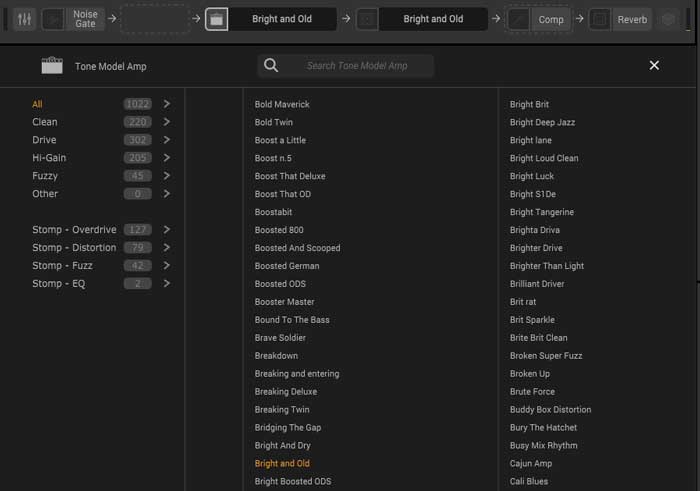Screen dimensions: 700x491
Task: Choose Bound To The Bass tone model
Action: click(292, 320)
